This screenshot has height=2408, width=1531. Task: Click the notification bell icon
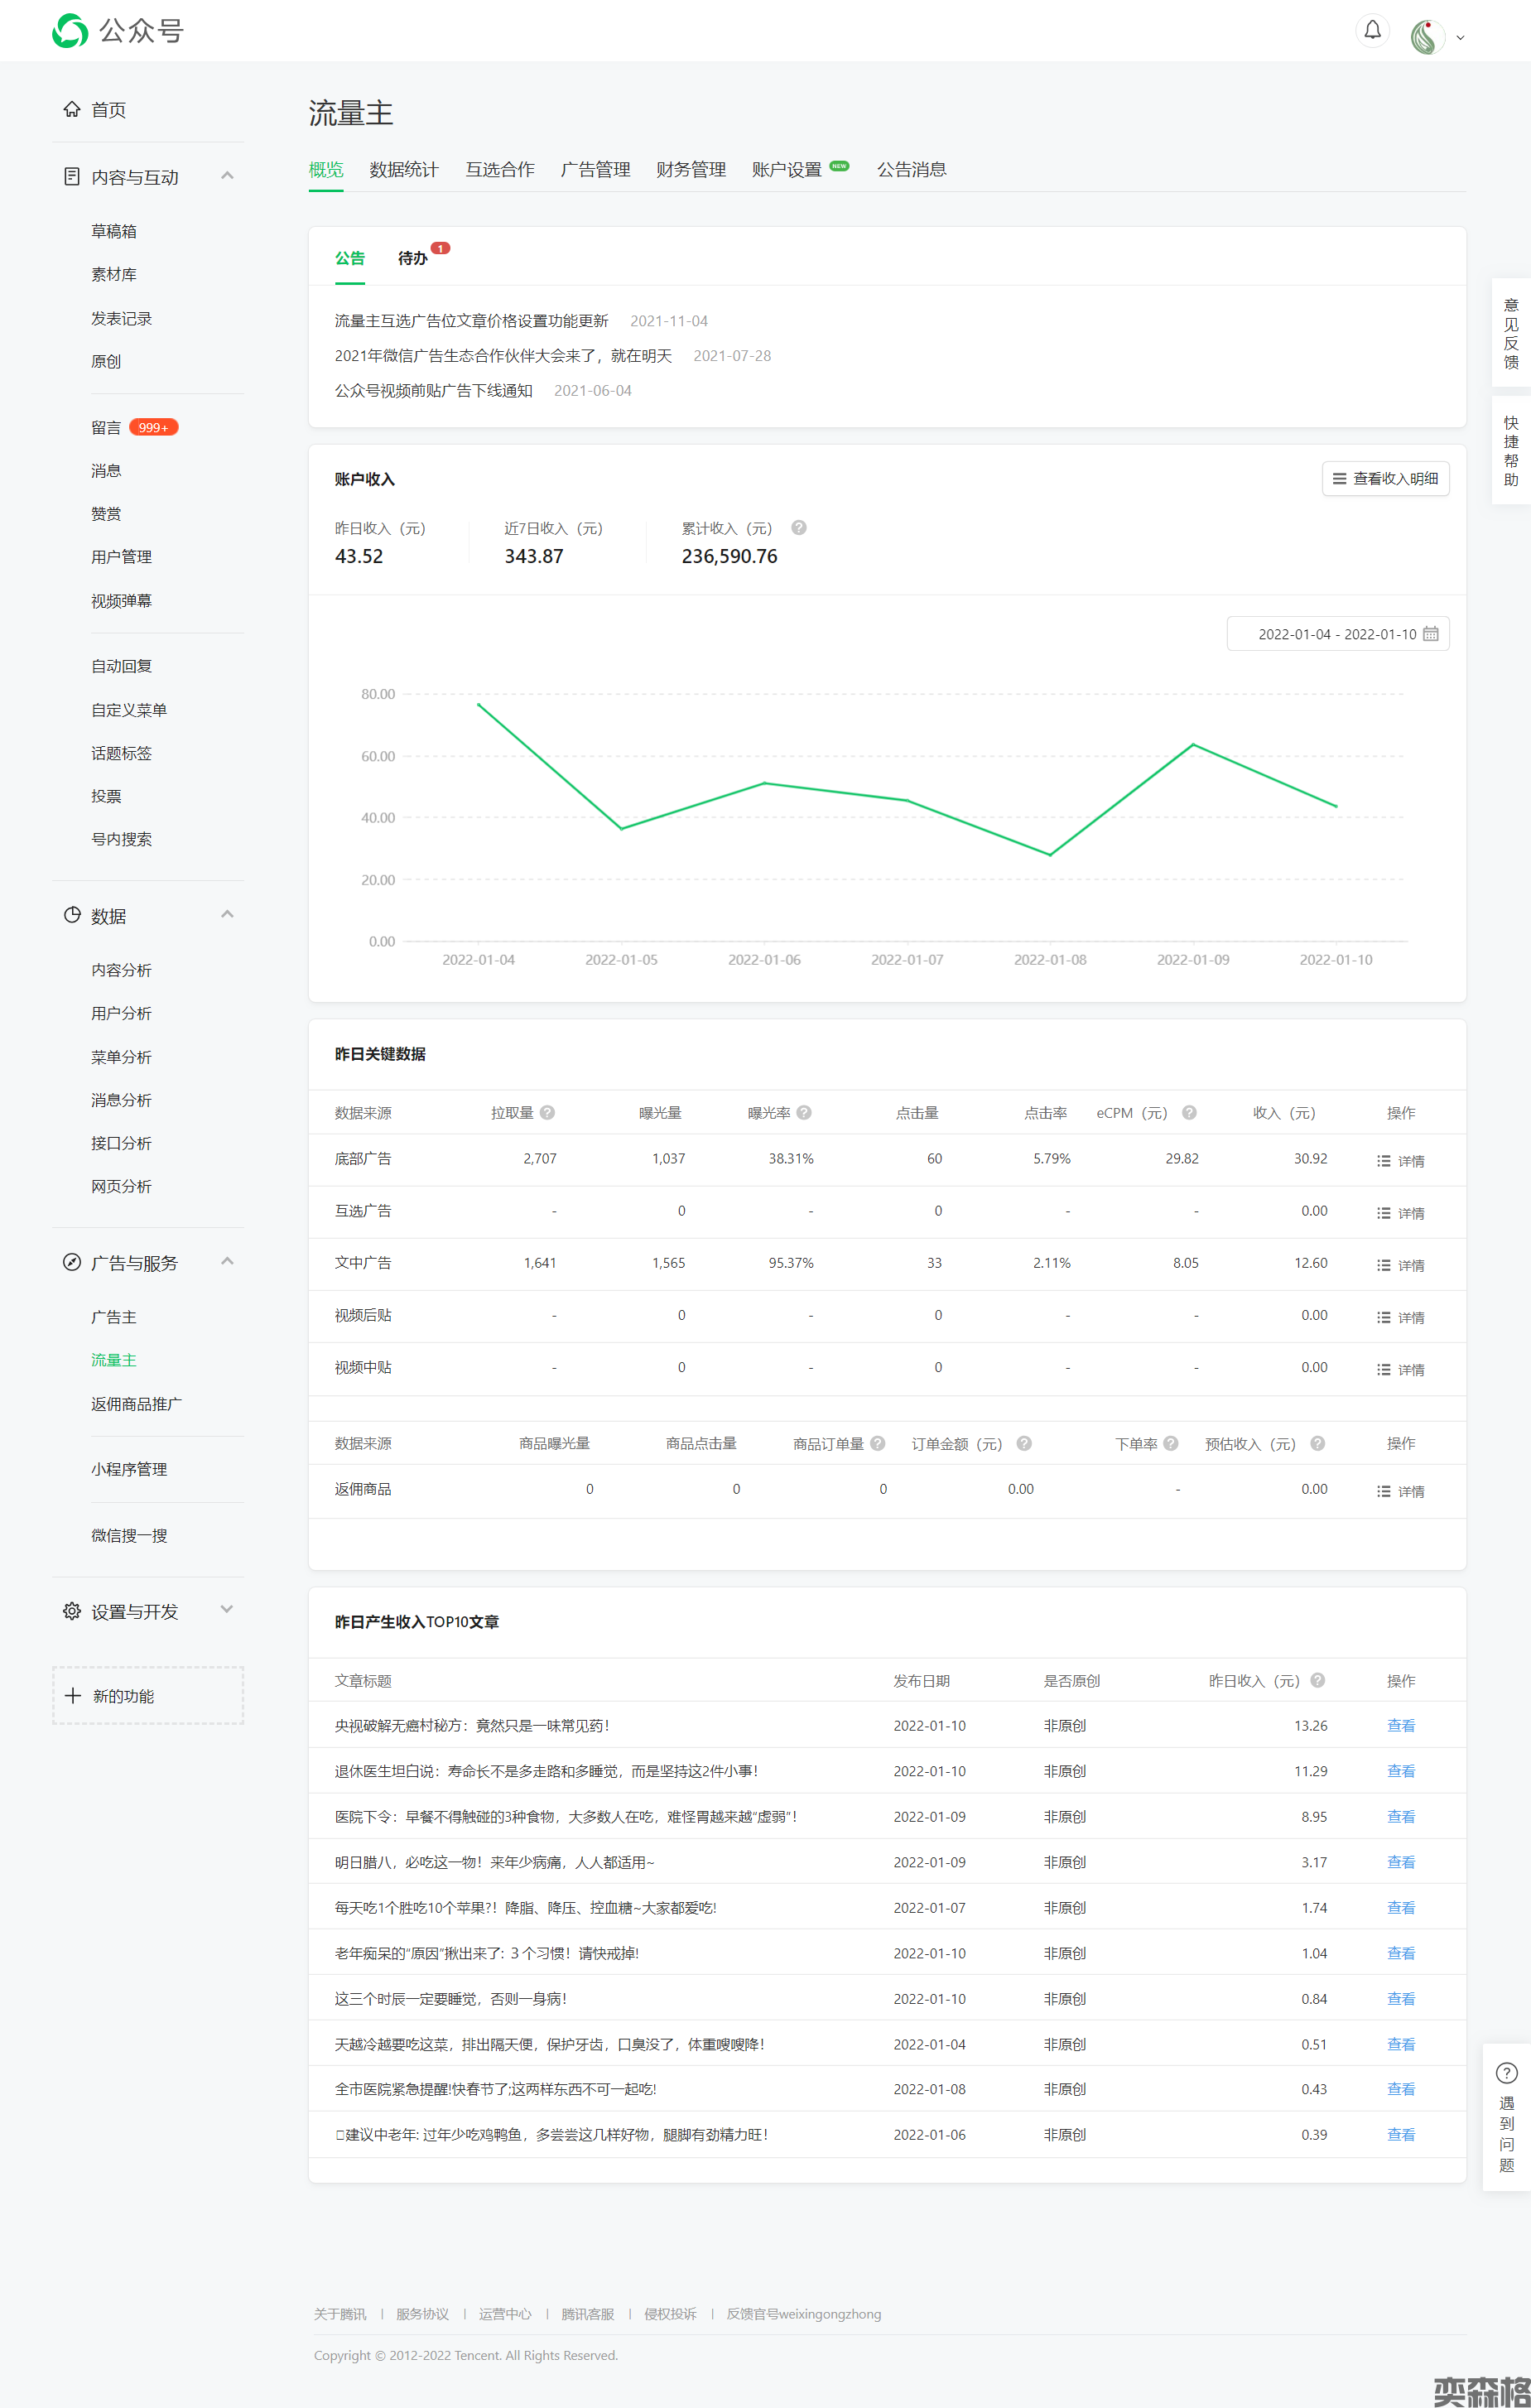coord(1372,31)
